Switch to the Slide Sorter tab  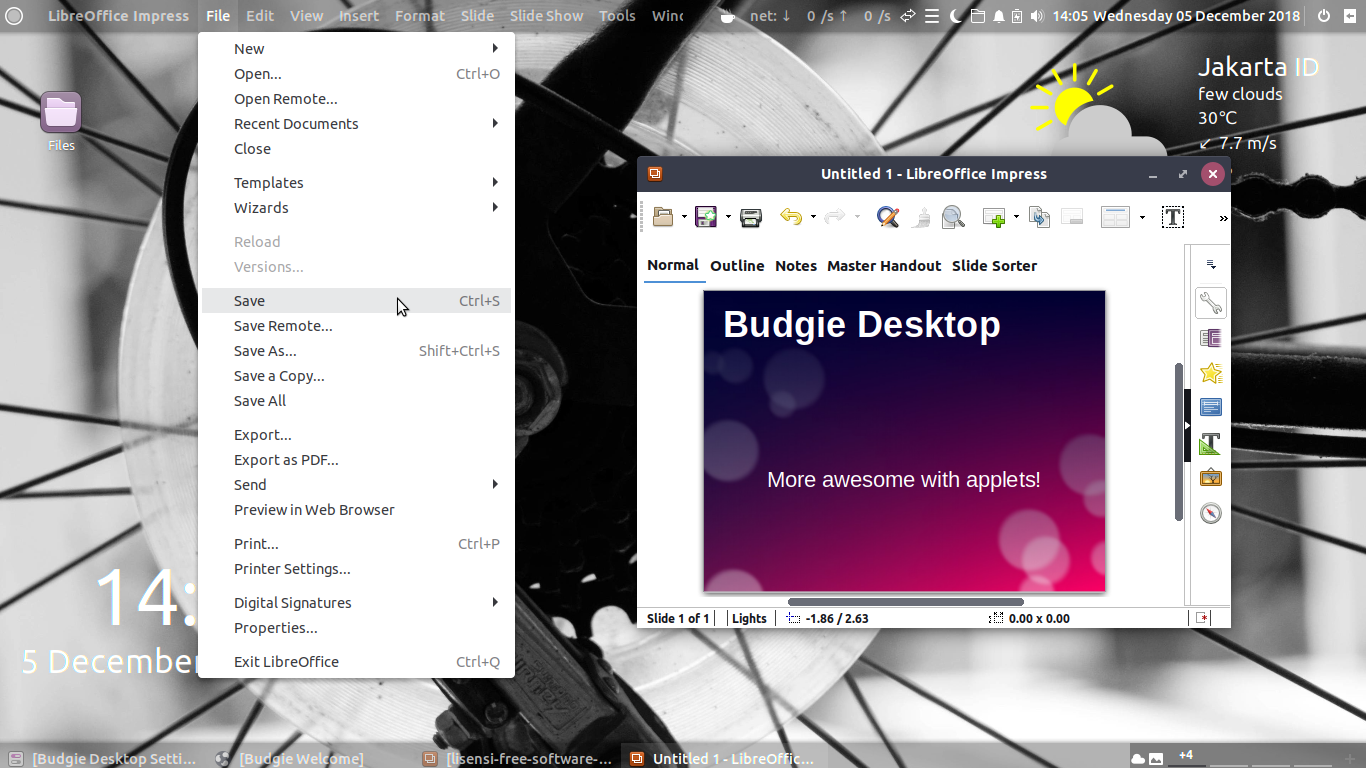click(x=994, y=266)
